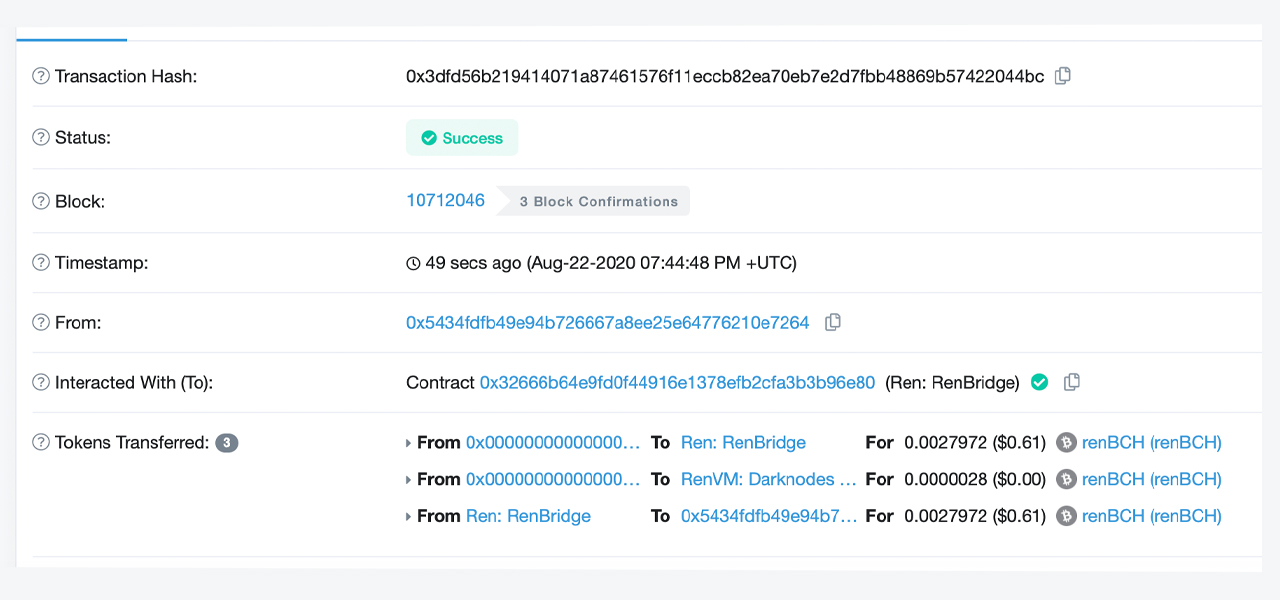Image resolution: width=1280 pixels, height=600 pixels.
Task: Click help icon beside Status label
Action: (41, 138)
